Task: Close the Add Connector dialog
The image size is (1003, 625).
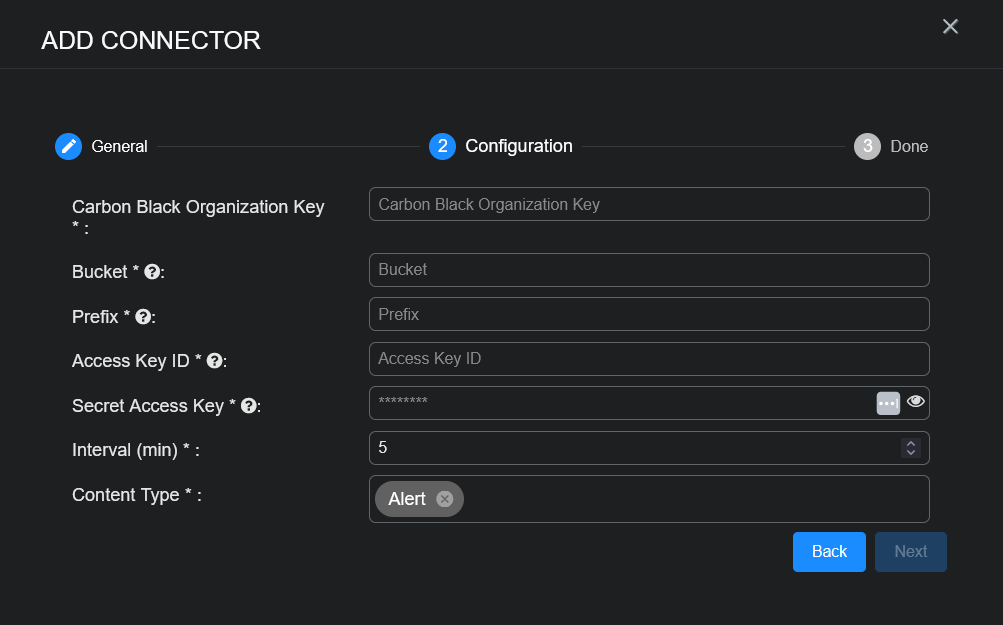Action: point(950,27)
